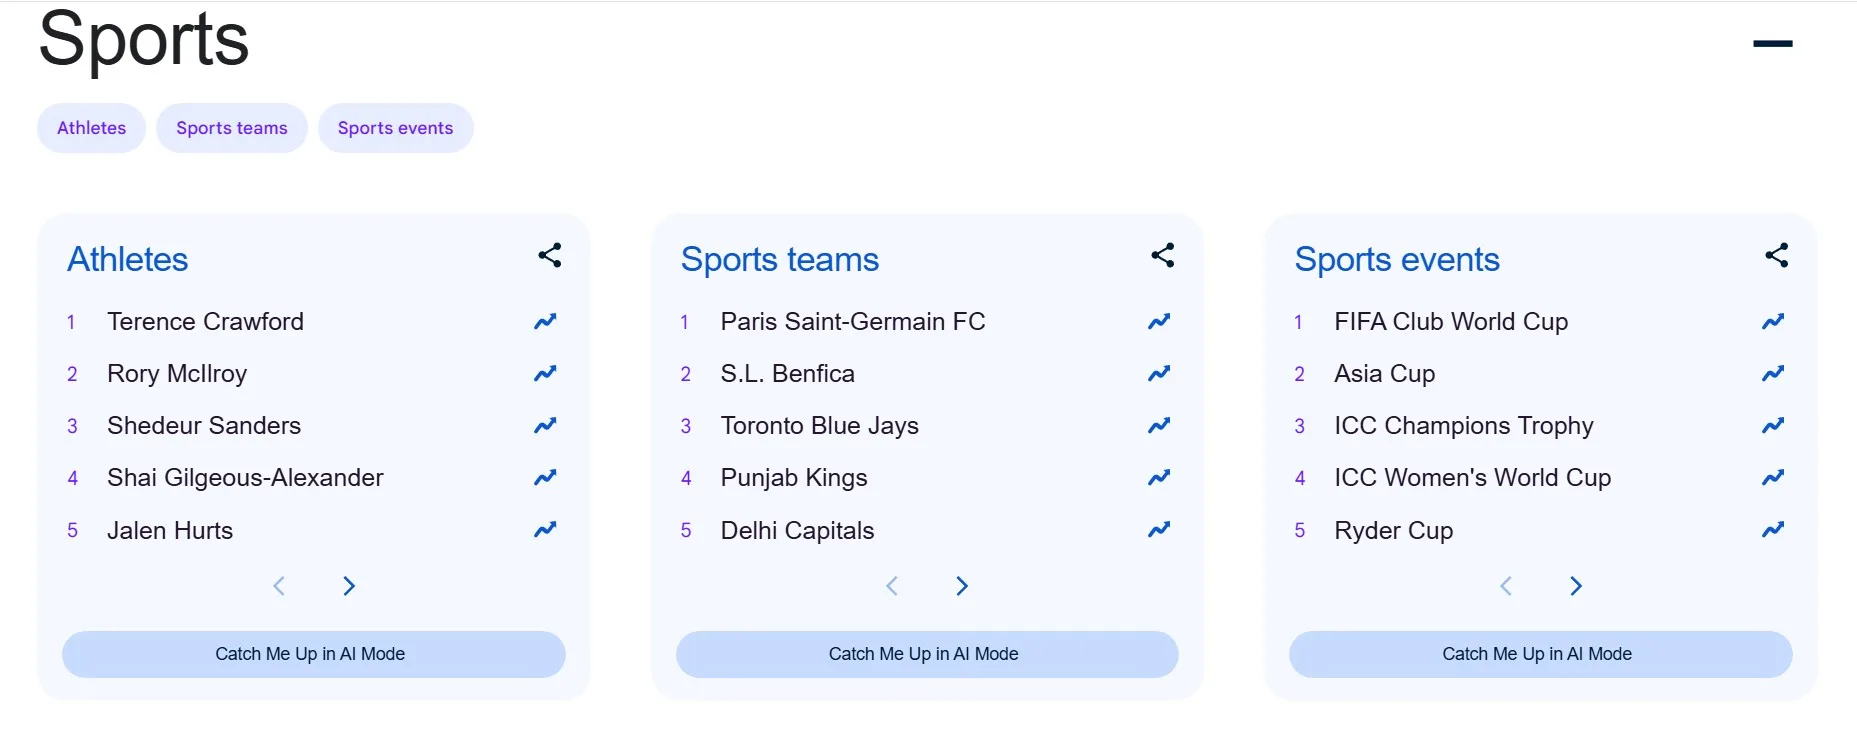Advance to next Sports events page
1857x736 pixels.
click(1576, 586)
